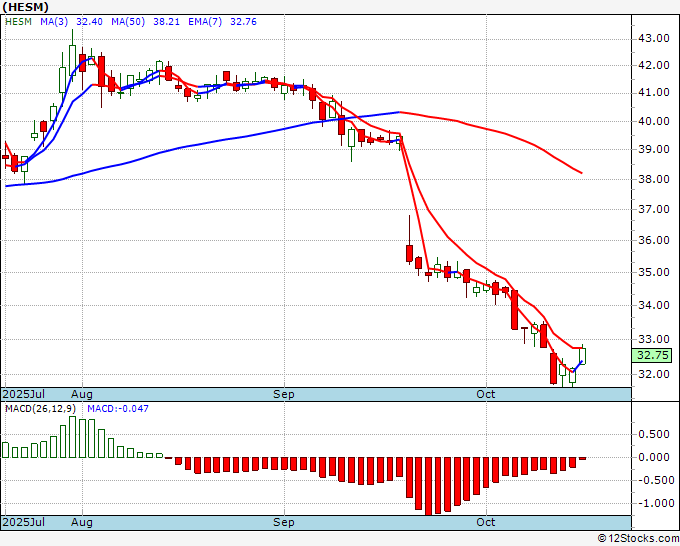This screenshot has width=680, height=546.
Task: Click the 43.00 price axis label
Action: coord(654,39)
